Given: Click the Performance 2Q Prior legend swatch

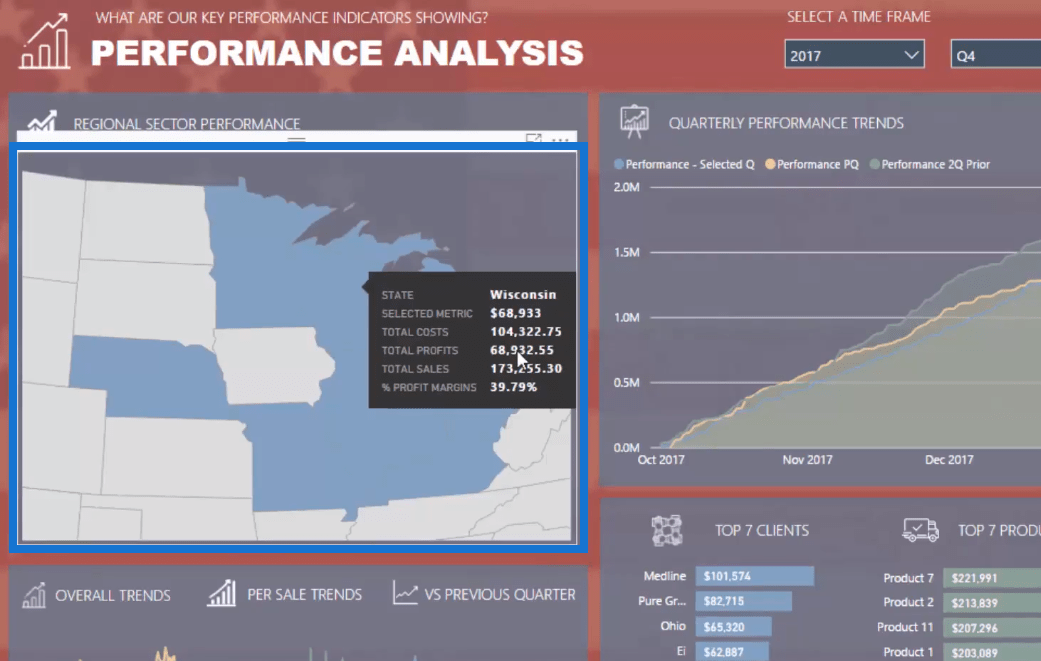Looking at the screenshot, I should click(x=874, y=164).
